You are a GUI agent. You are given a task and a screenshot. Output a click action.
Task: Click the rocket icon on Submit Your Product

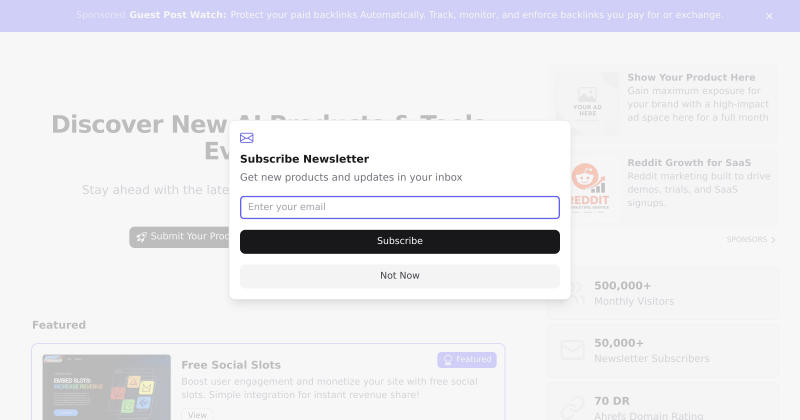click(x=141, y=237)
